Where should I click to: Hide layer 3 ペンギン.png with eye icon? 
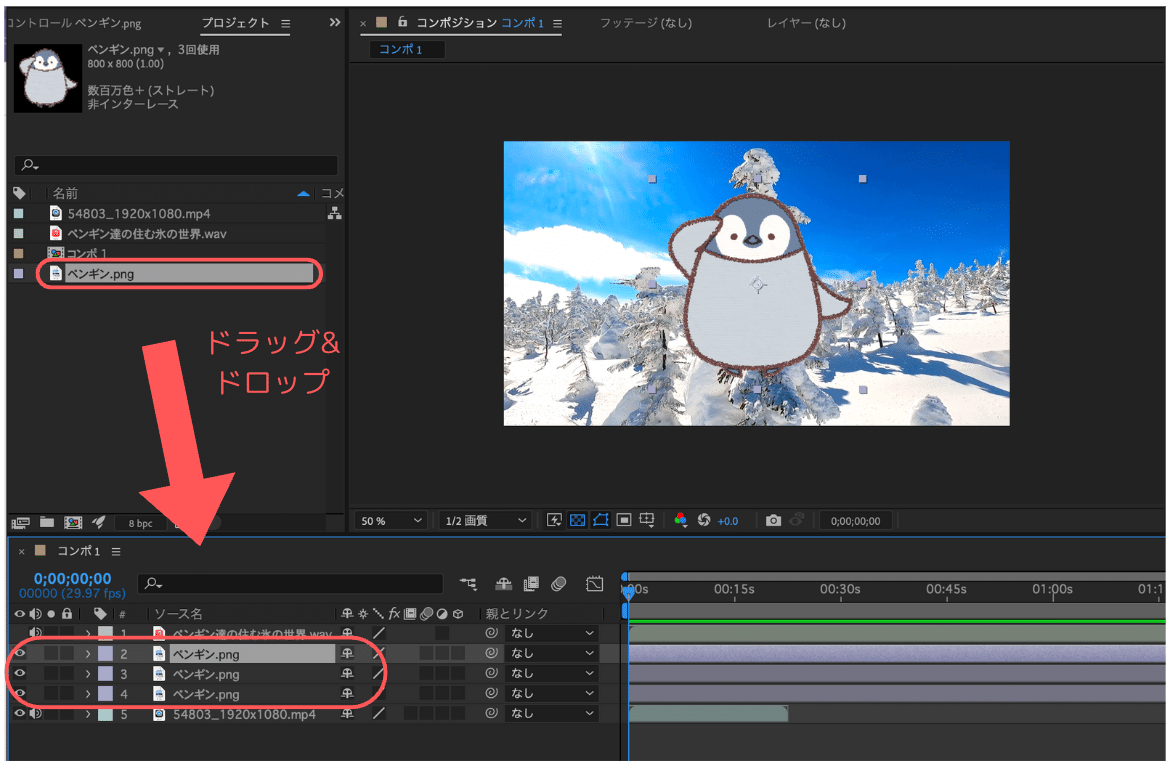pos(19,674)
